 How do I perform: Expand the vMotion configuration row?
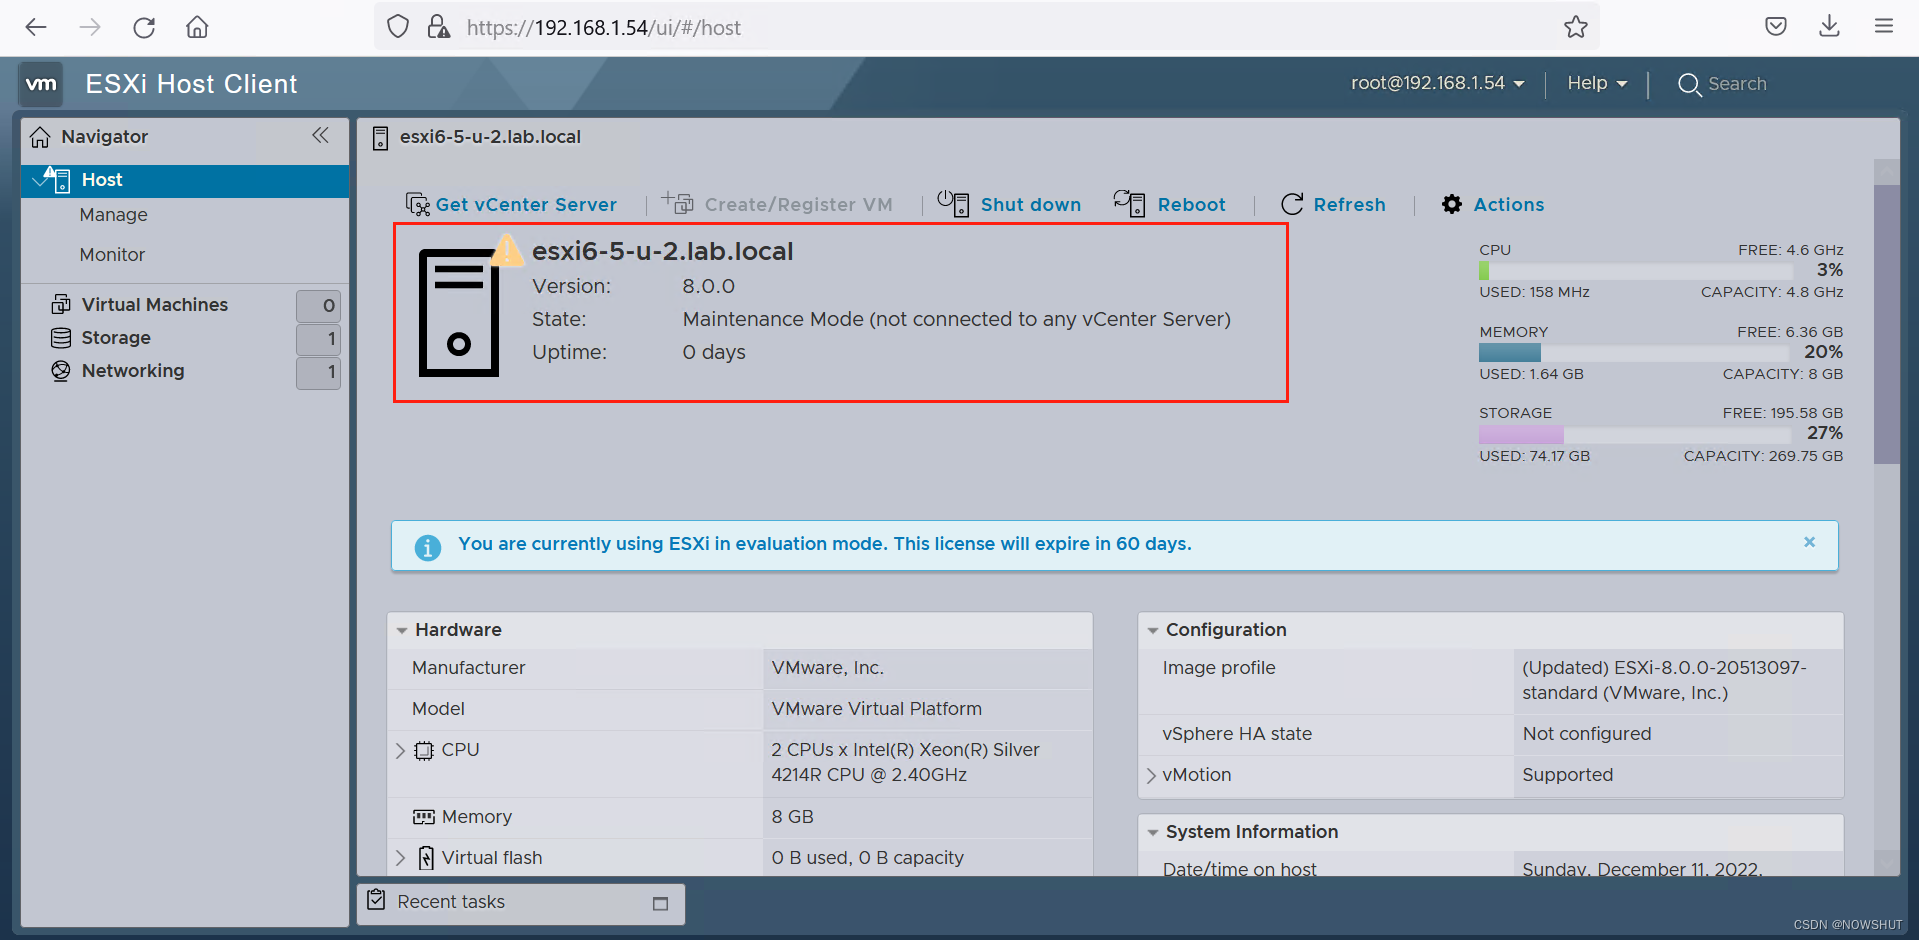[x=1151, y=775]
